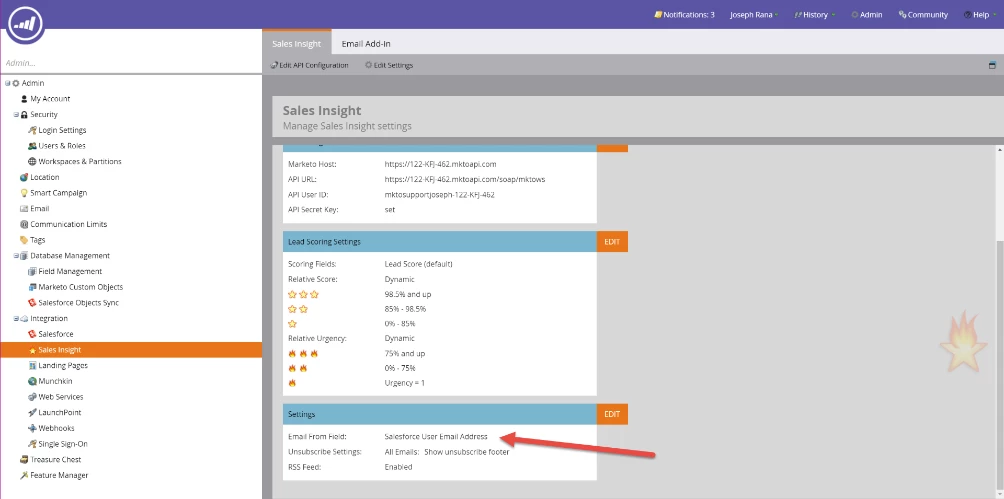This screenshot has height=499, width=1004.
Task: Click the Landing Pages icon
Action: pos(32,366)
